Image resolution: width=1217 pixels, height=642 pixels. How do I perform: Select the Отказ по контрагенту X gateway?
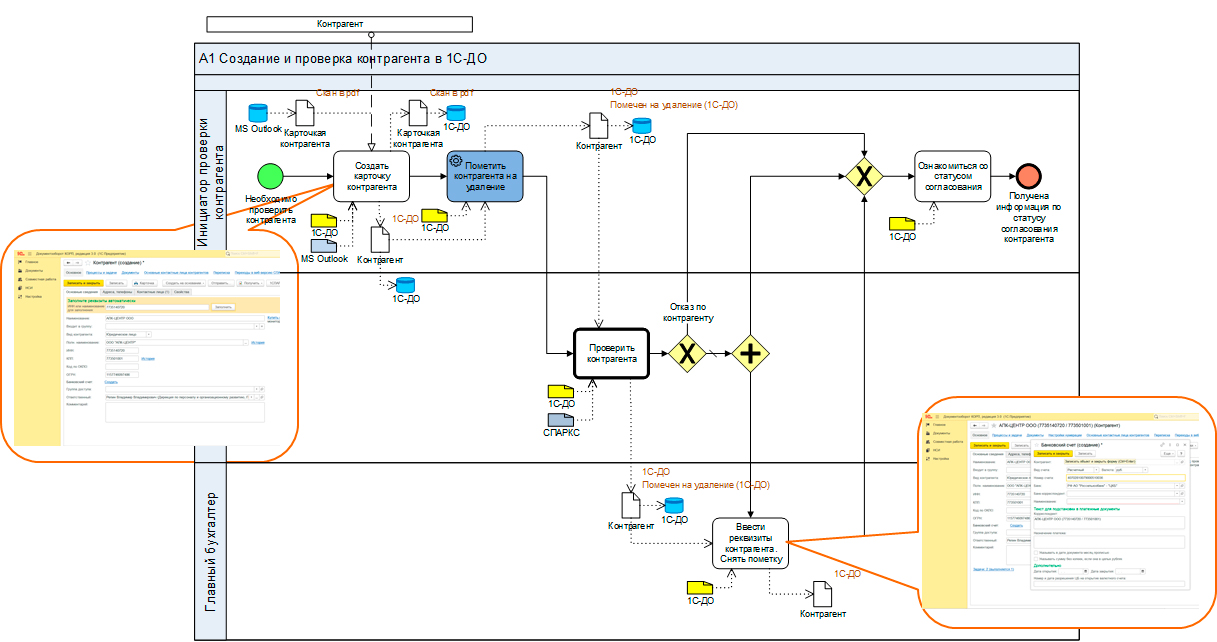pyautogui.click(x=688, y=353)
